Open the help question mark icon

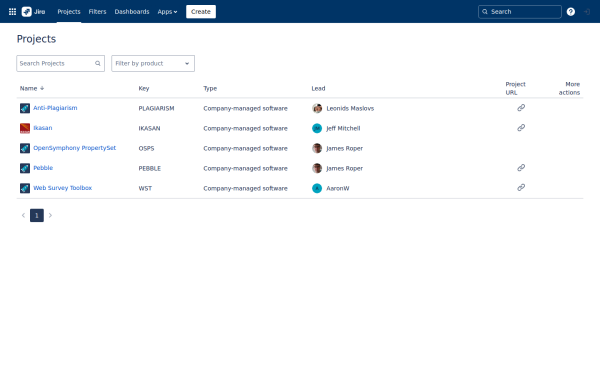571,11
